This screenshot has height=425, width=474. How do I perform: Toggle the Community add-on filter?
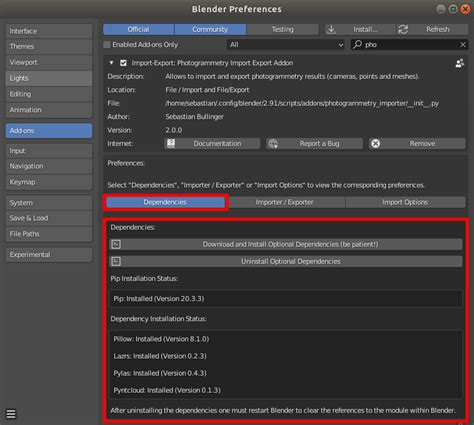click(210, 29)
